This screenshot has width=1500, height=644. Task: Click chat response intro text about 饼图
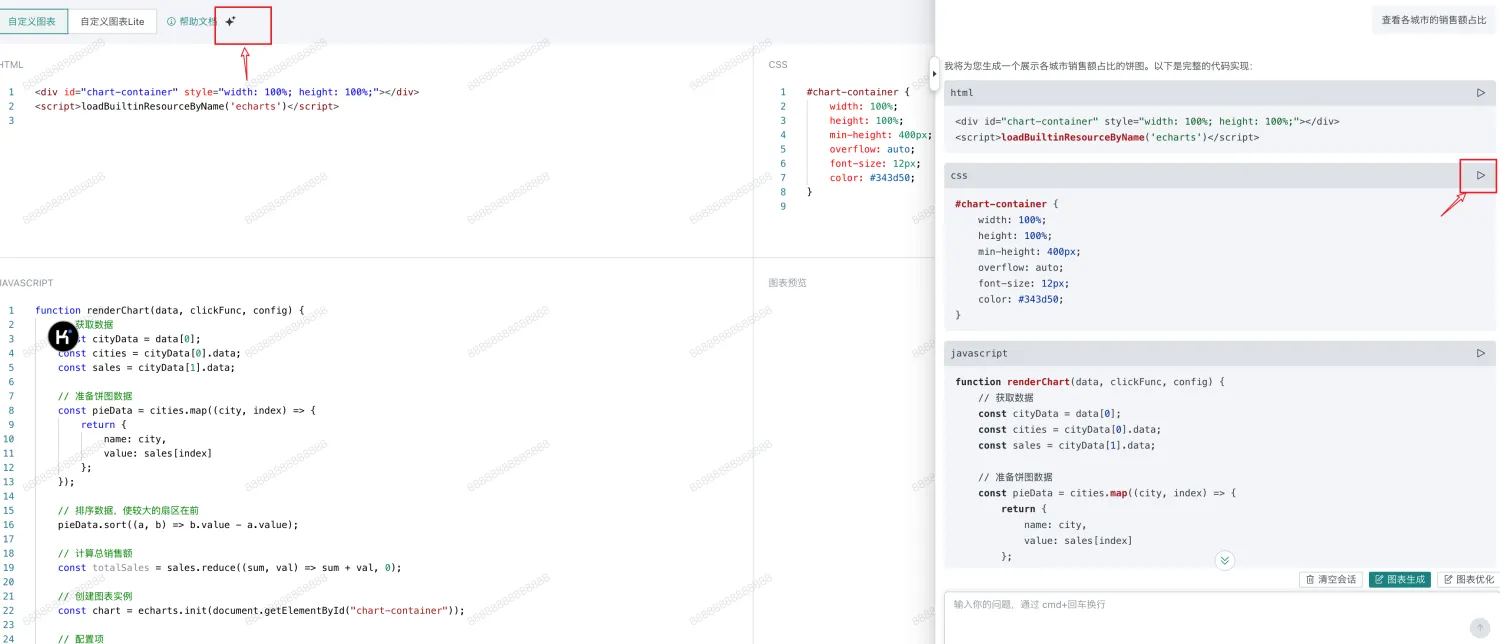1098,66
